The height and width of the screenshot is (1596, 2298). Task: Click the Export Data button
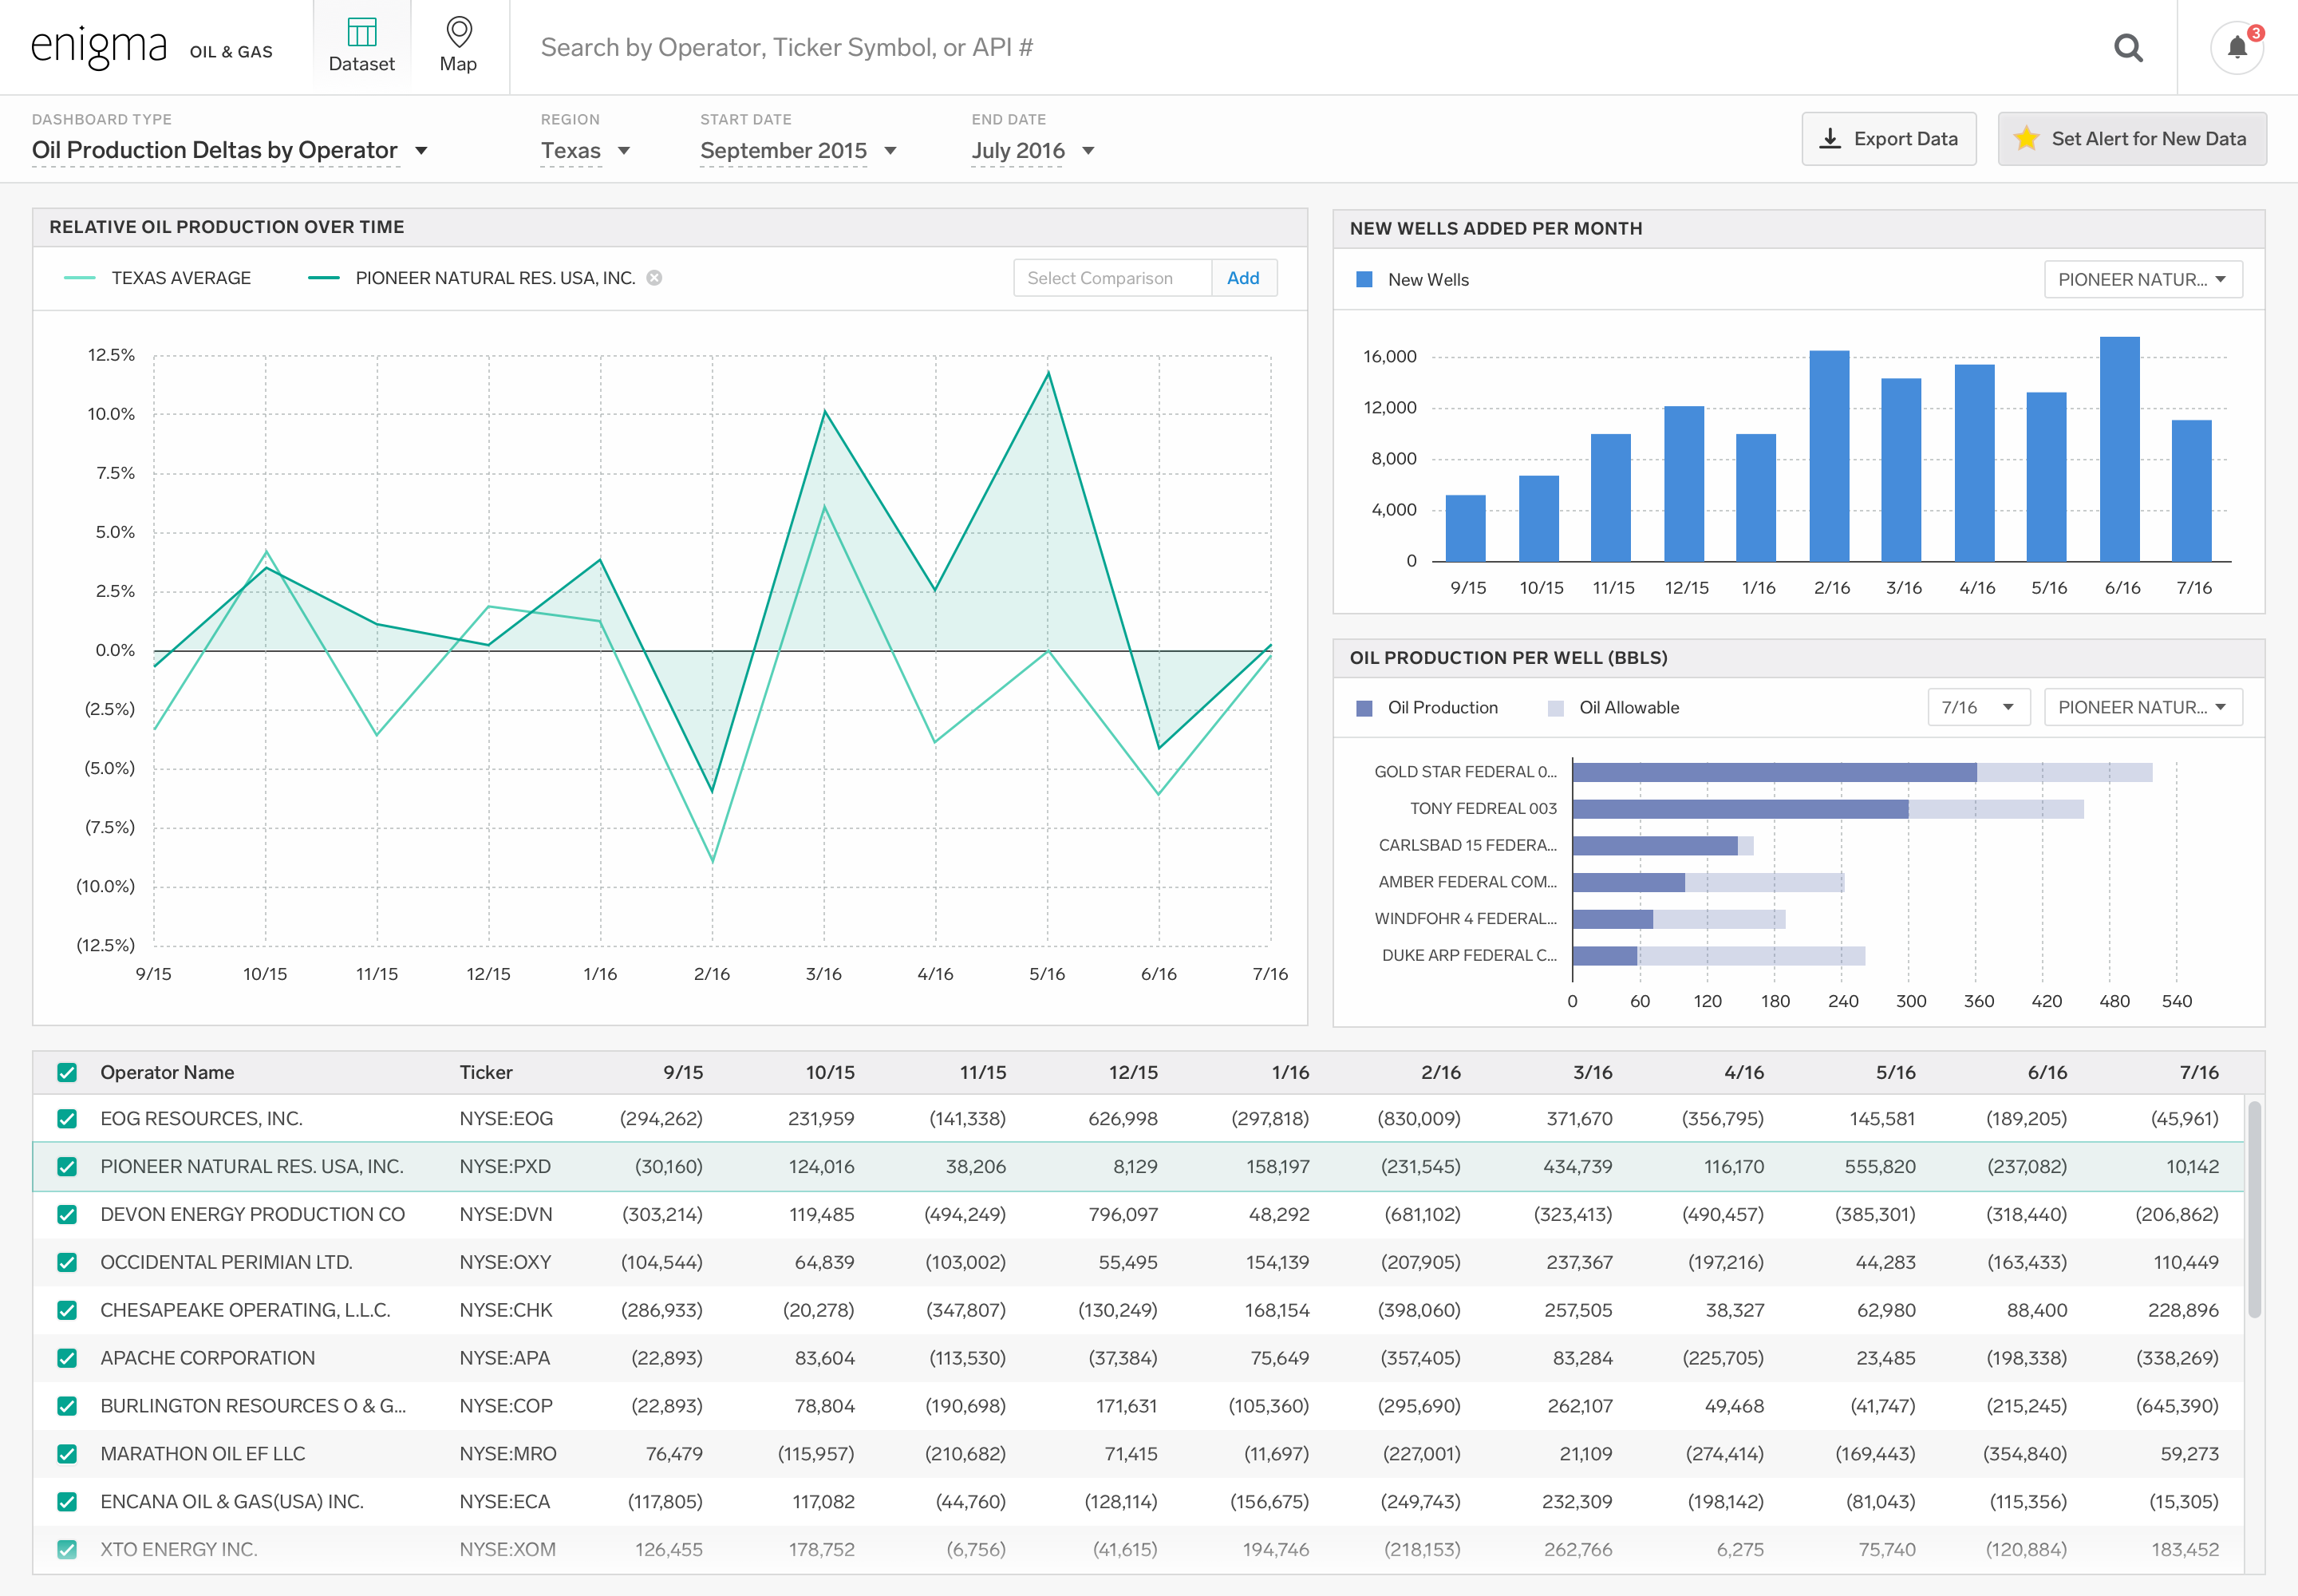point(1888,139)
